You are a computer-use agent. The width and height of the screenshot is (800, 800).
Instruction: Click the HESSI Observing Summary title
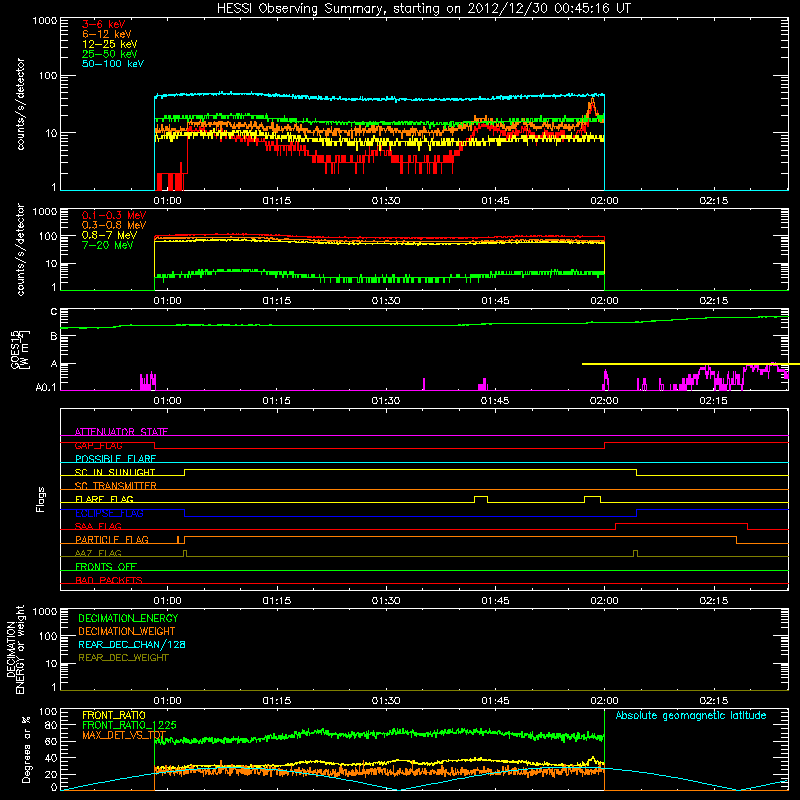[x=423, y=8]
